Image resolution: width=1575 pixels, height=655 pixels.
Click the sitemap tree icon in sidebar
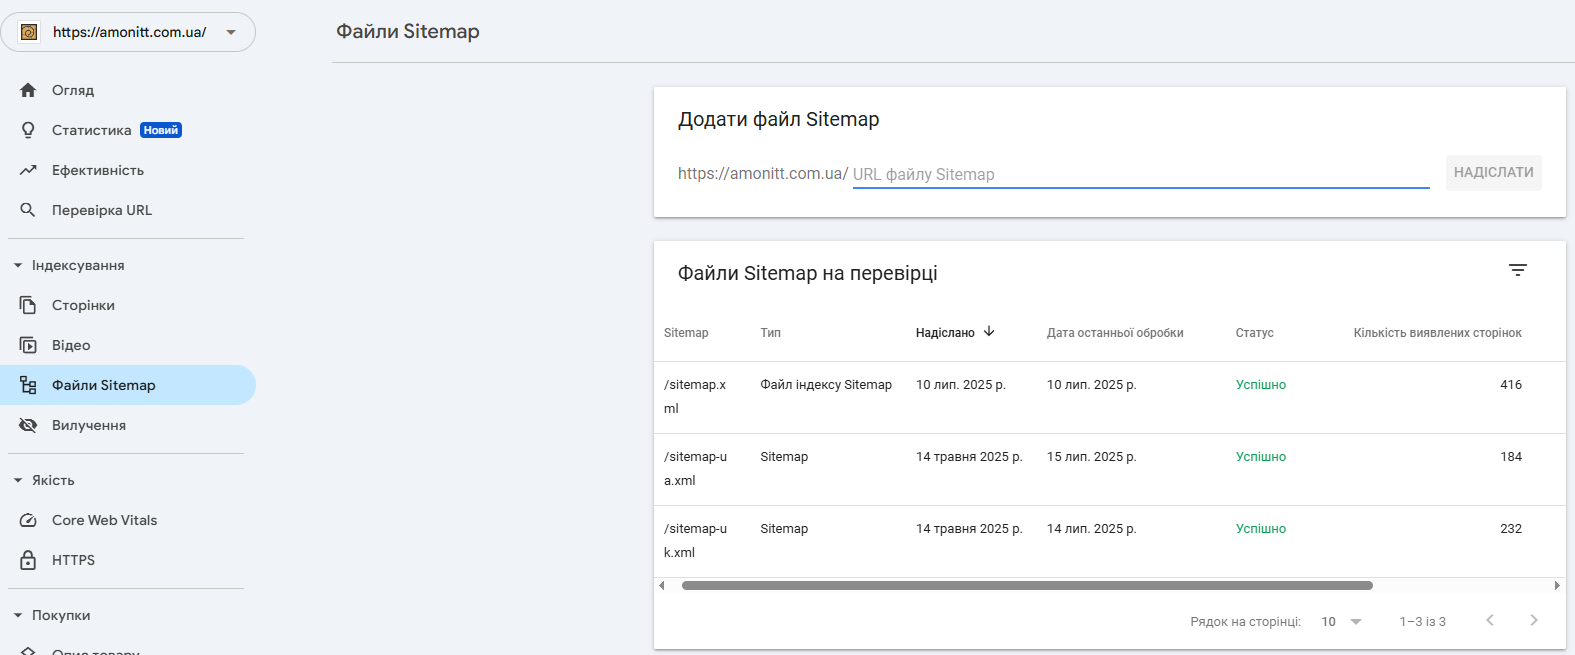coord(28,385)
